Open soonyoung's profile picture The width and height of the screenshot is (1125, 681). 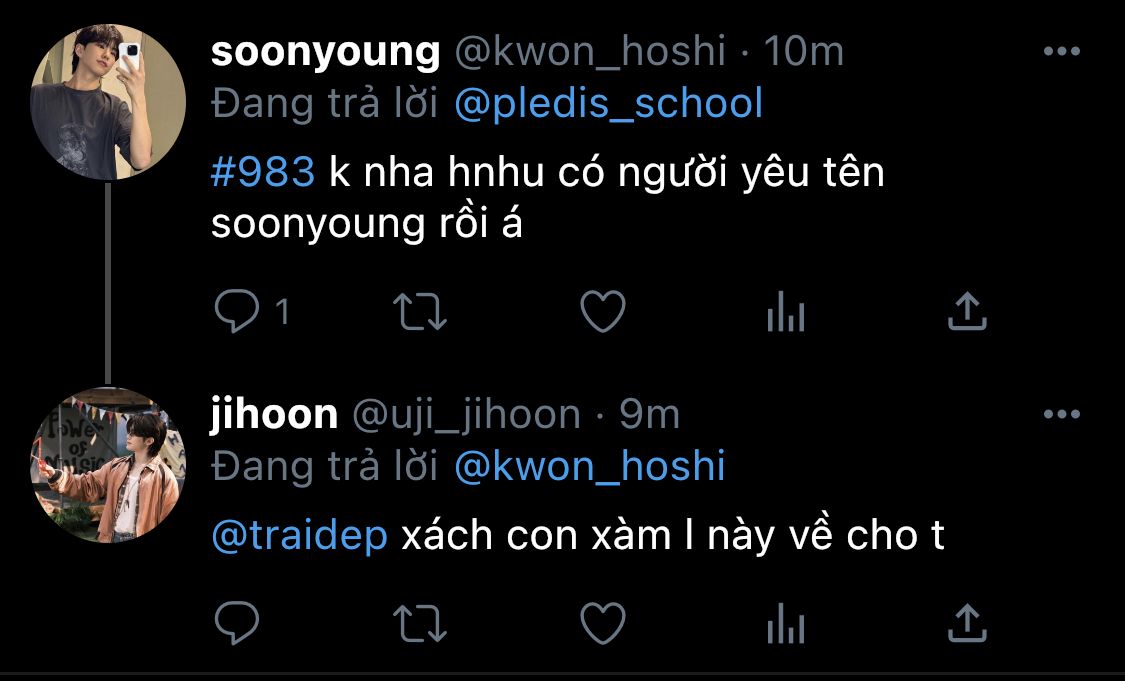pyautogui.click(x=108, y=102)
